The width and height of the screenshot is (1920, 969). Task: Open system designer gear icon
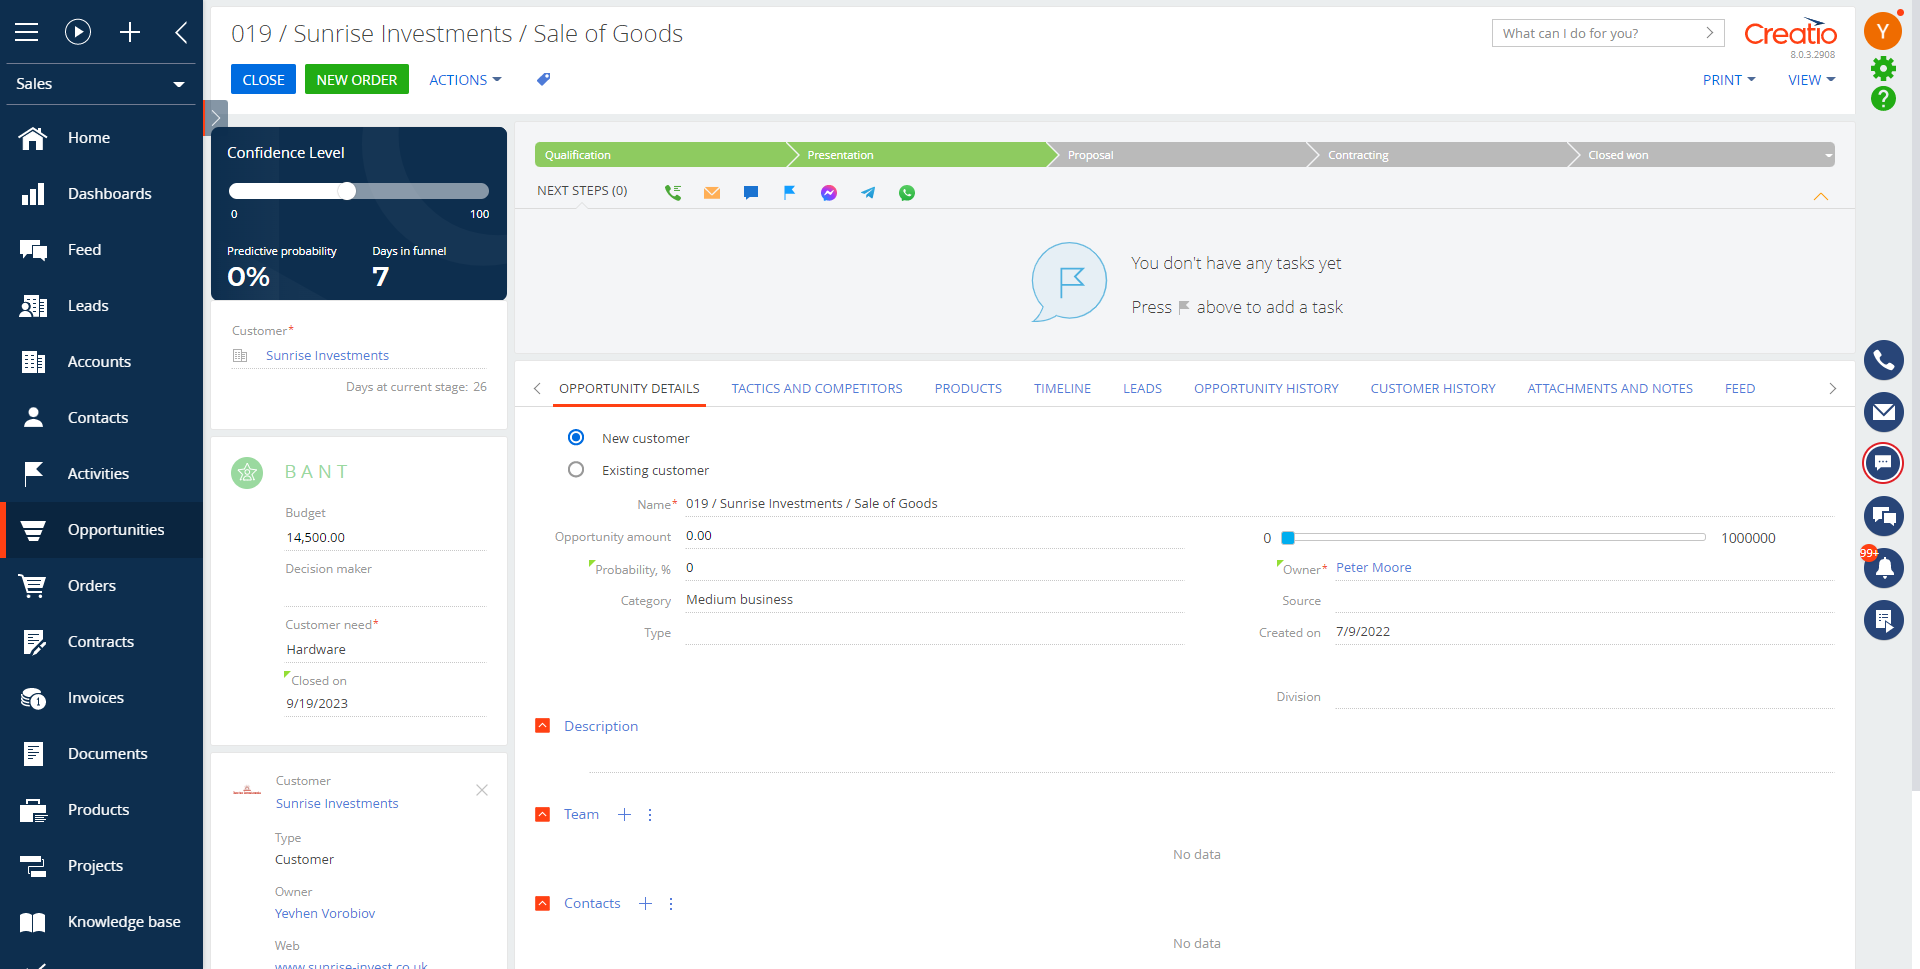(1884, 68)
